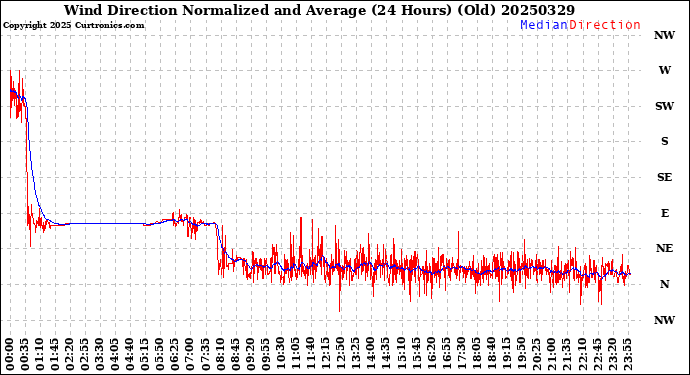Click the '17:30' time label
This screenshot has width=690, height=375.
[x=461, y=354]
